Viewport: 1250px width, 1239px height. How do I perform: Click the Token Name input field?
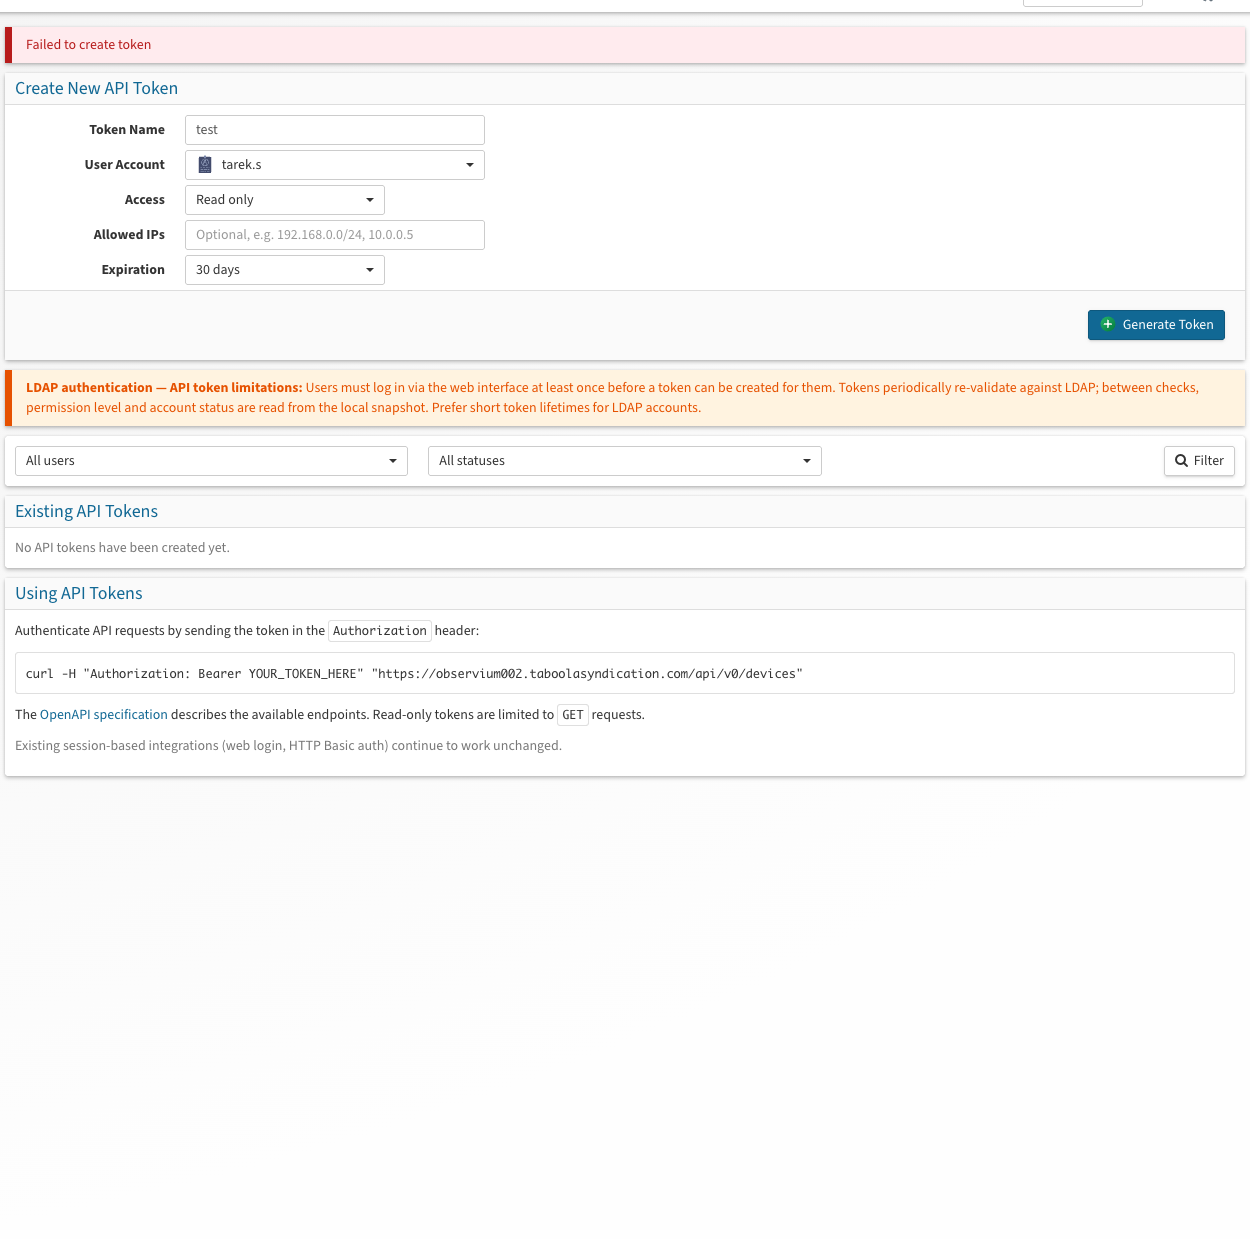tap(334, 130)
